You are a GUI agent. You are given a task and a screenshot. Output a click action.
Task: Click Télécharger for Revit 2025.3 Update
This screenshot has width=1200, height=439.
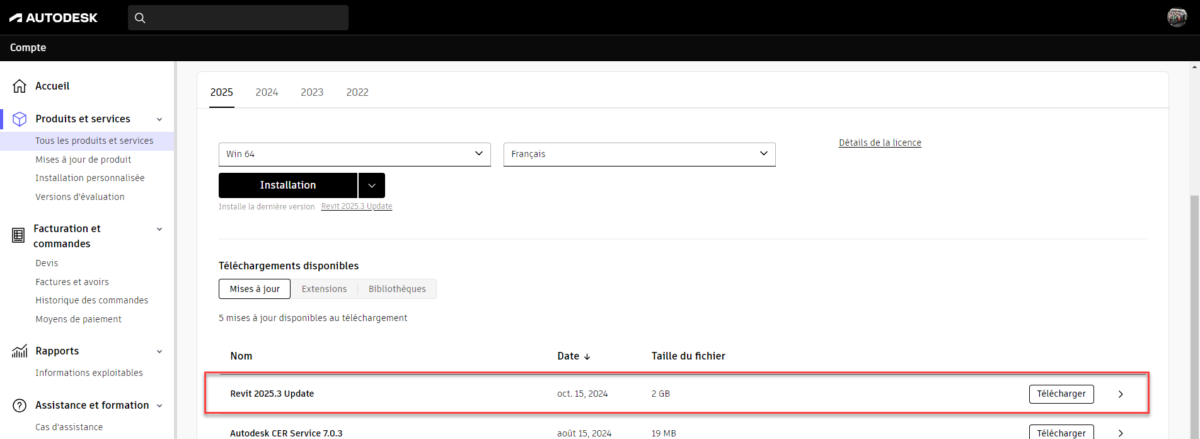1060,394
